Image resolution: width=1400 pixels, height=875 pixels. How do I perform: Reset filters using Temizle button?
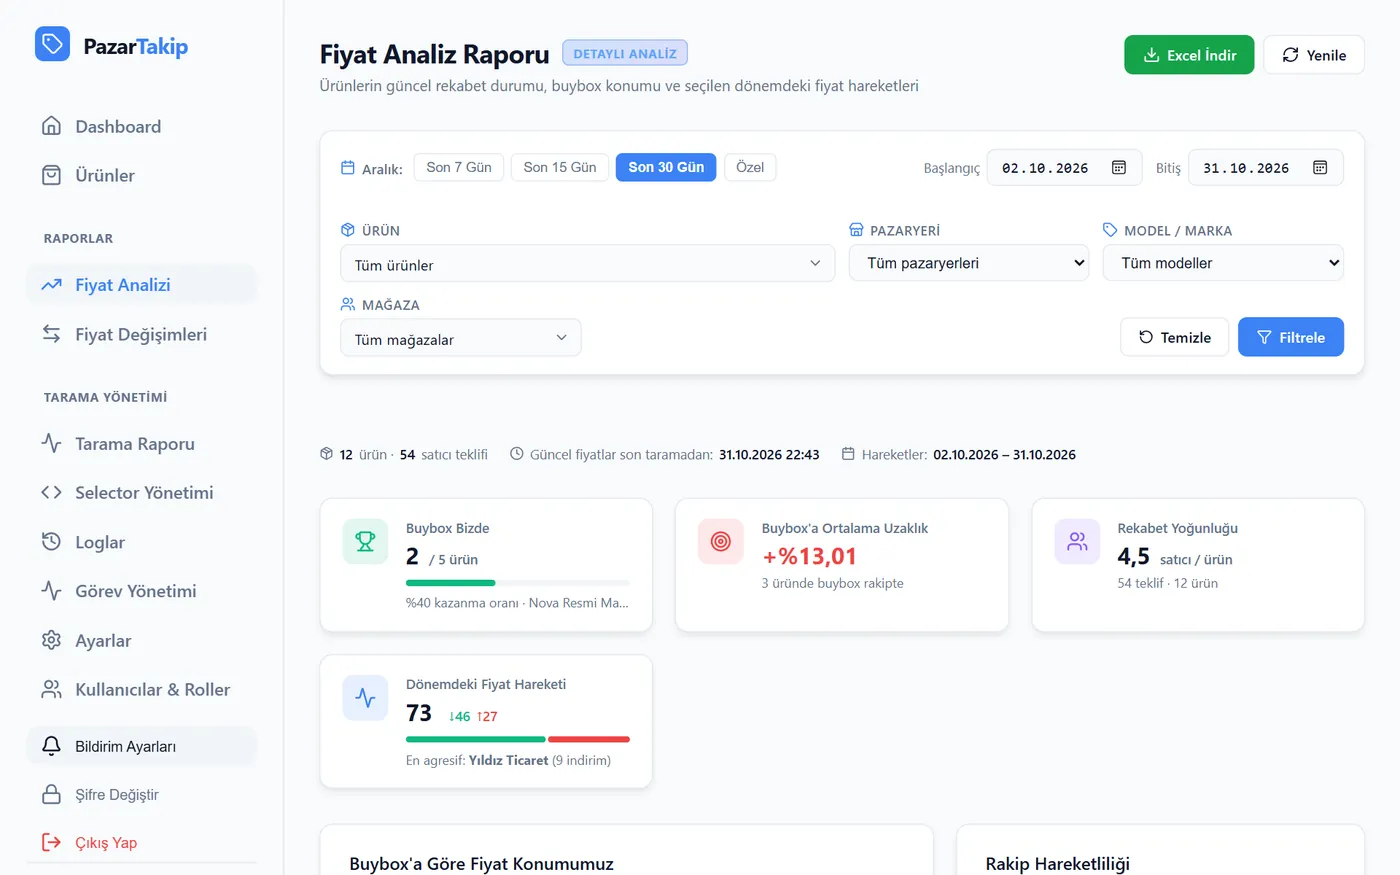(x=1175, y=337)
